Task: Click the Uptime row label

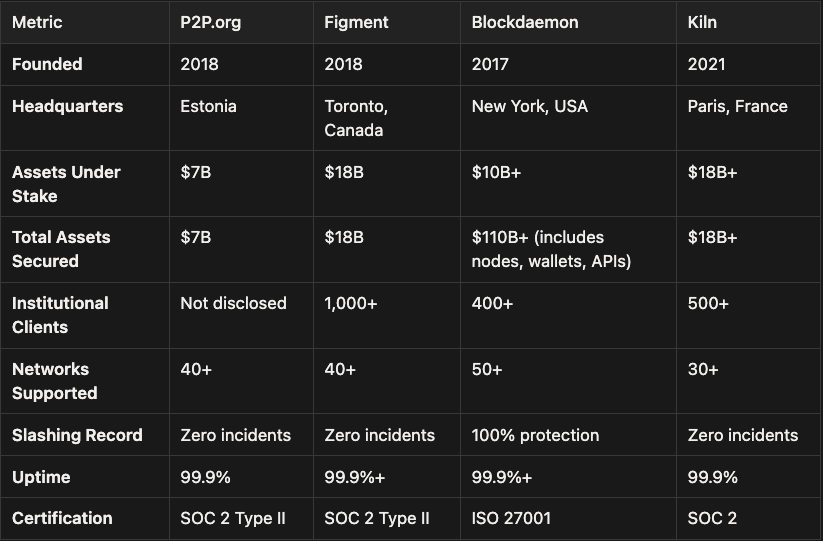Action: coord(41,477)
